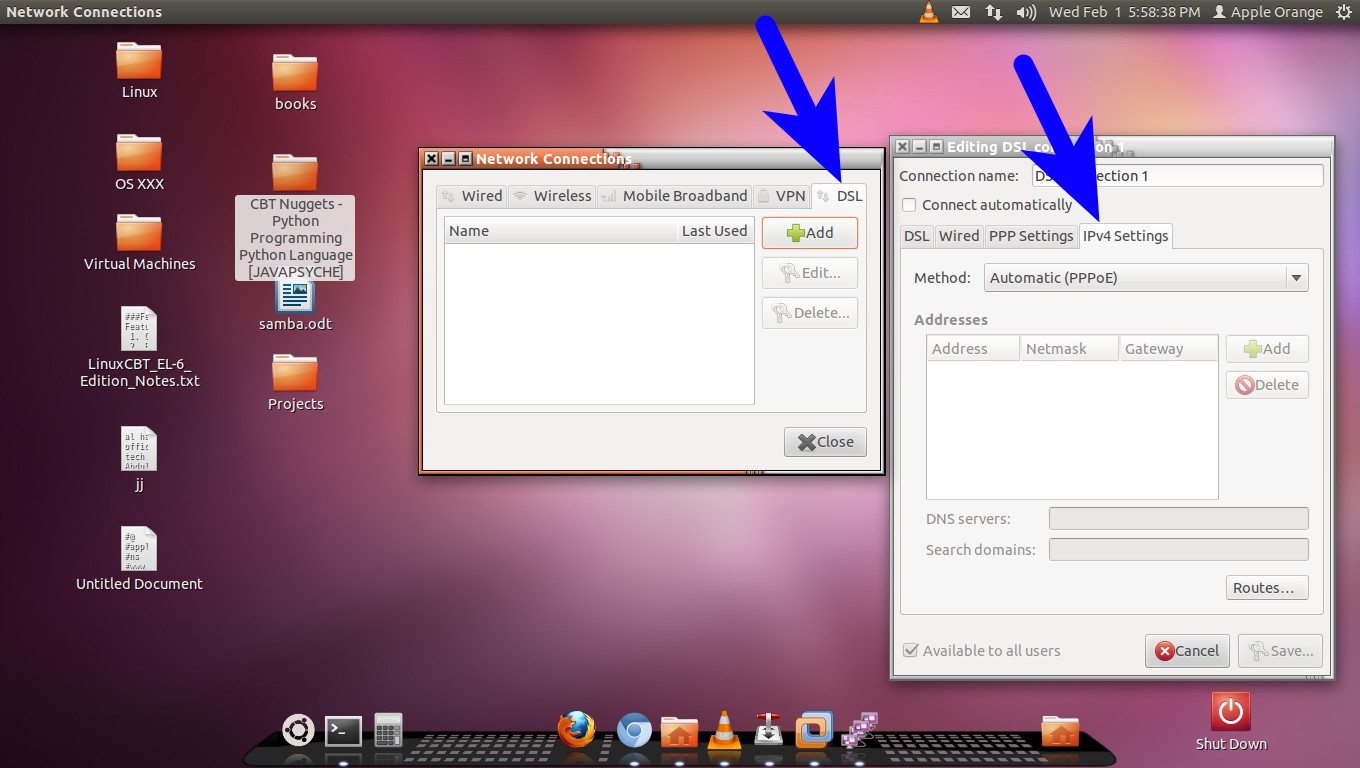Select the jj text file icon
This screenshot has height=768, width=1360.
click(139, 459)
